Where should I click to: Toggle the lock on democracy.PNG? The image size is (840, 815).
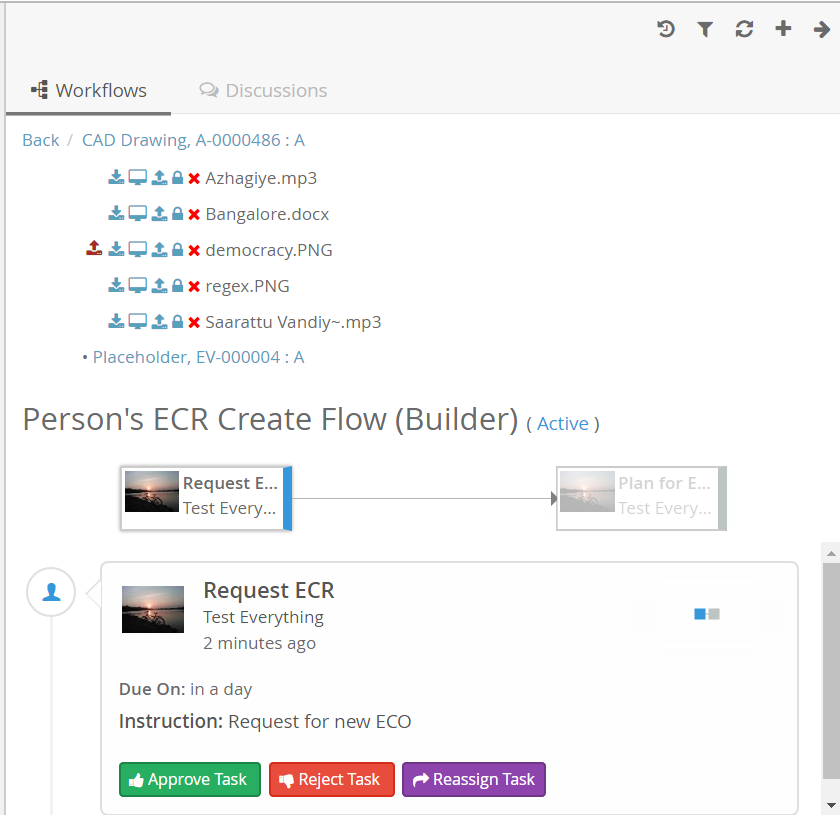coord(177,250)
